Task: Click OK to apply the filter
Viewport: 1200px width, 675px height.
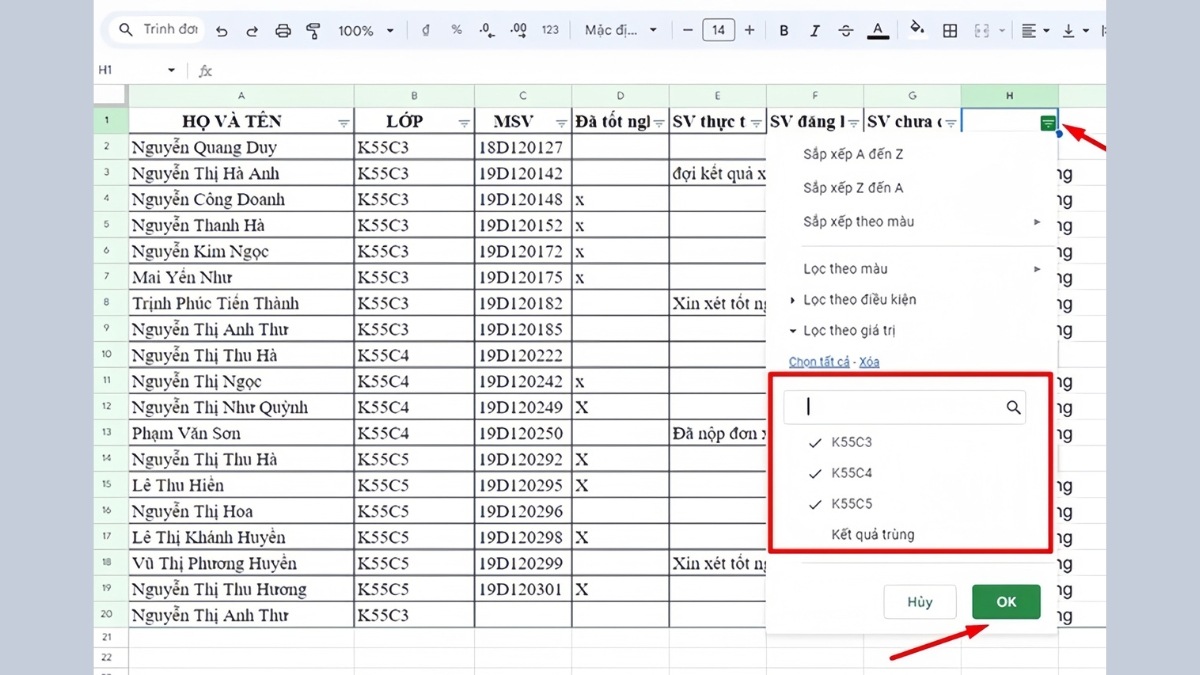Action: point(1006,602)
